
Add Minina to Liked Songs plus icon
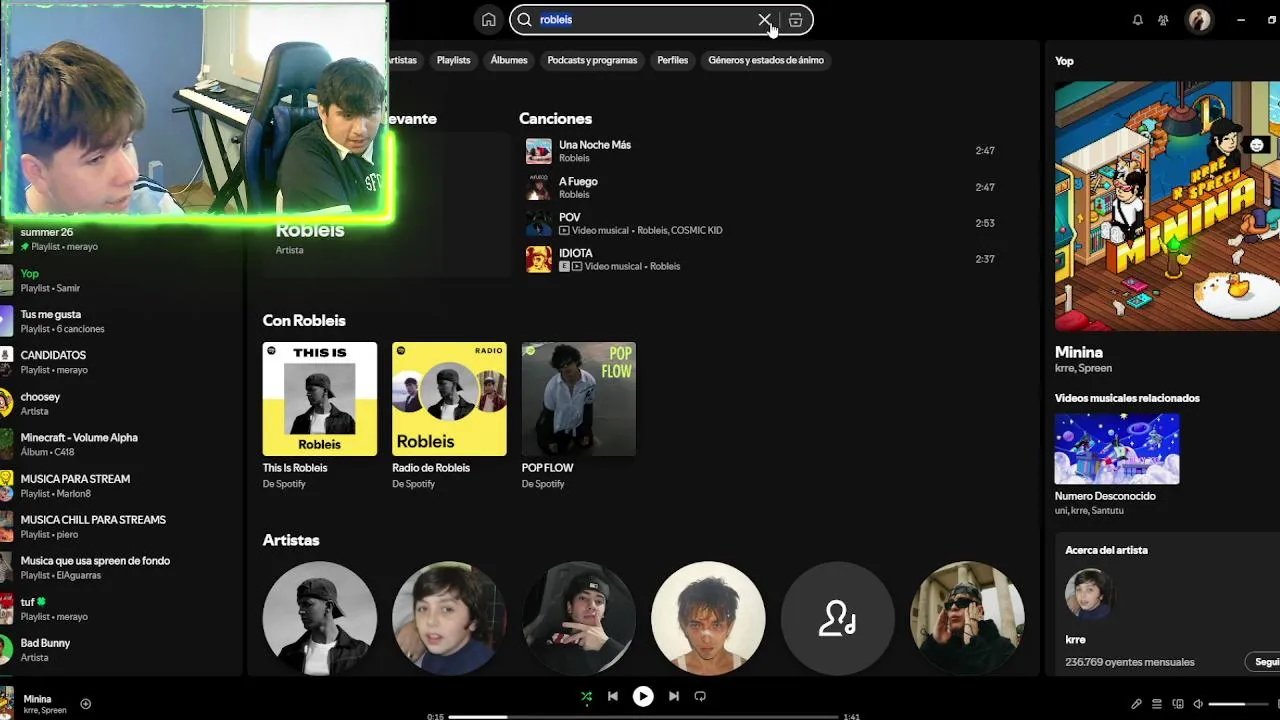86,704
